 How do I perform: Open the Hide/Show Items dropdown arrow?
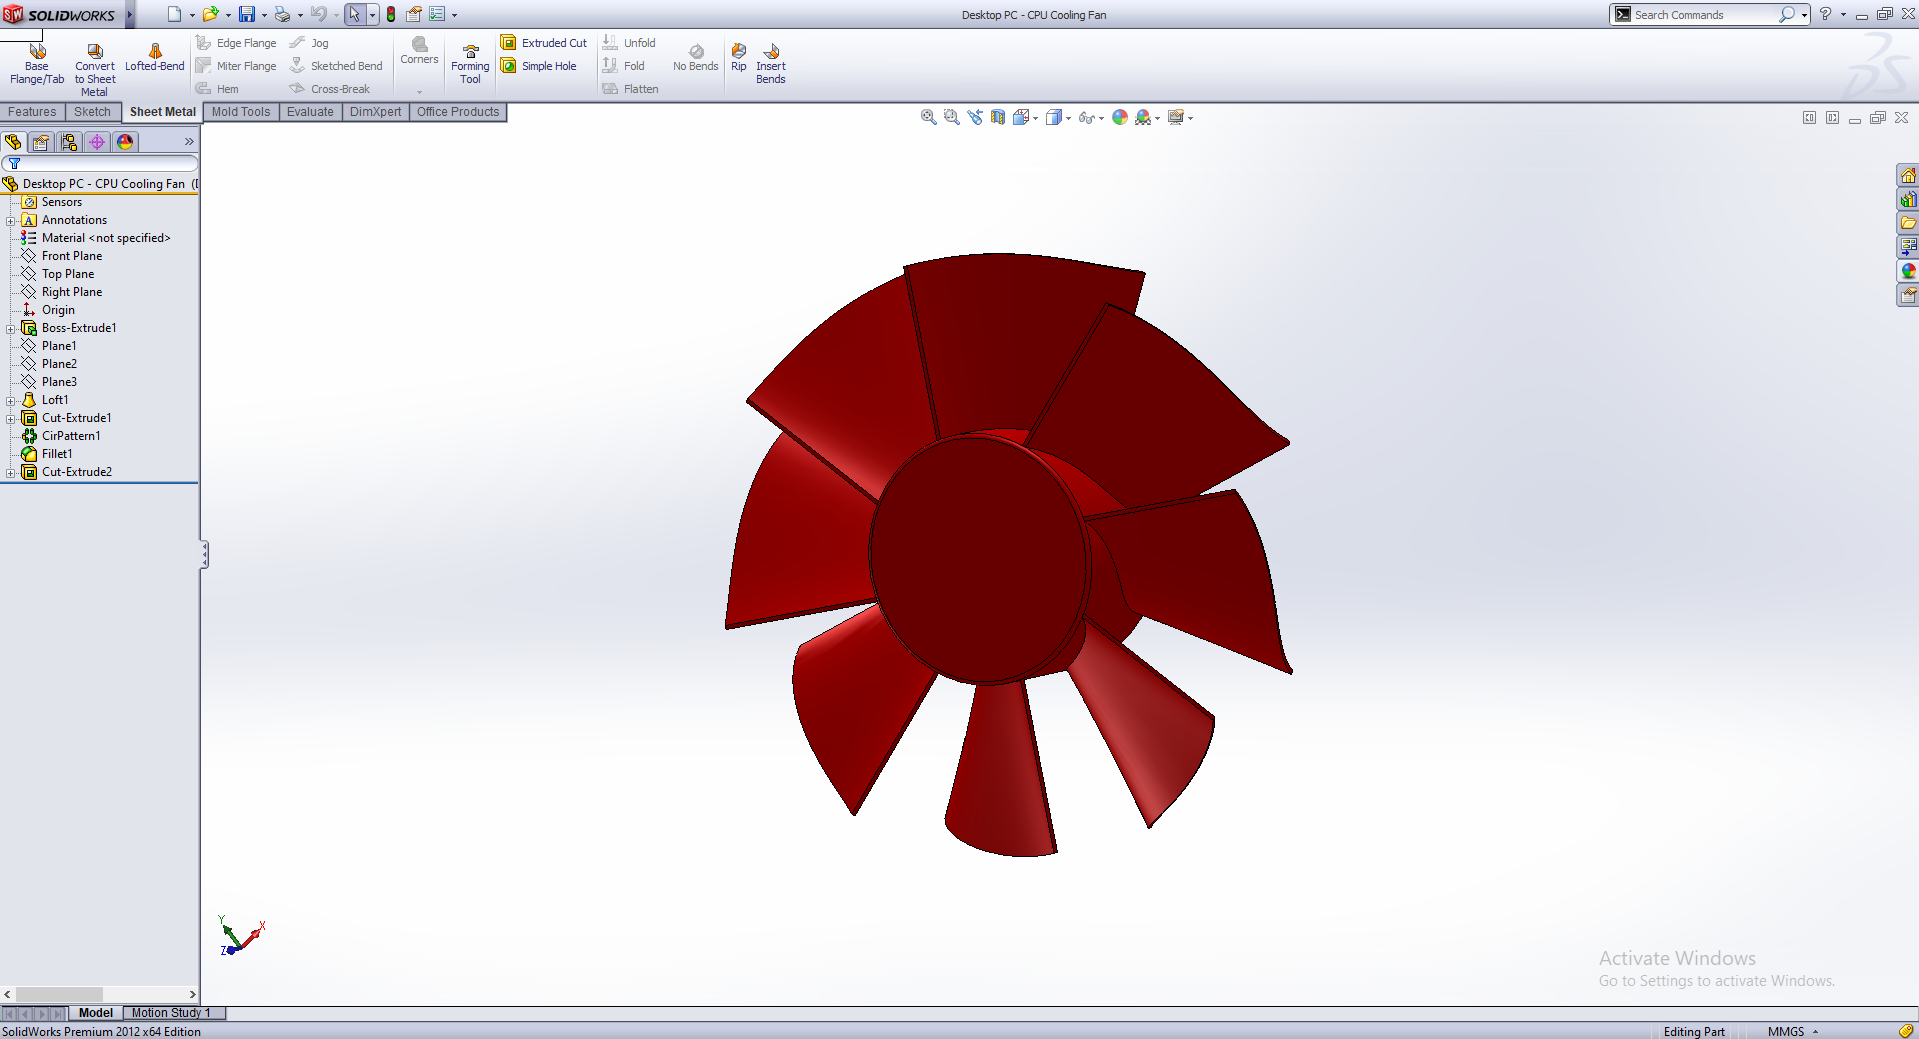pos(1102,118)
